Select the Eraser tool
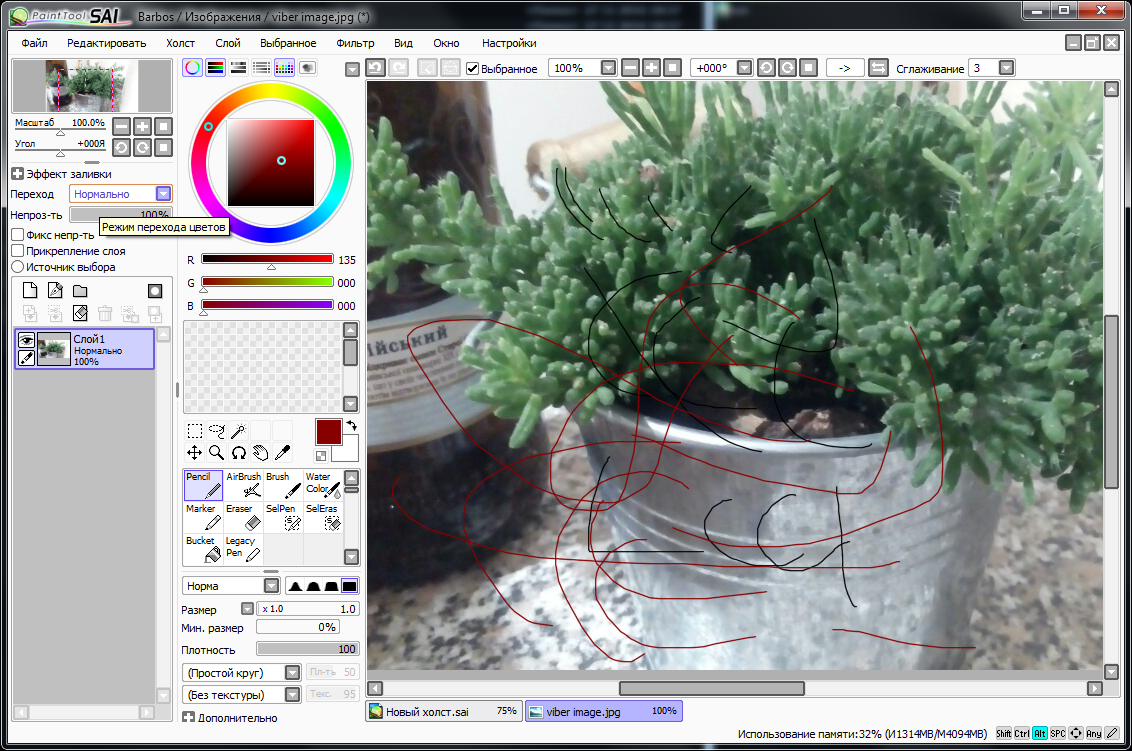 [243, 516]
